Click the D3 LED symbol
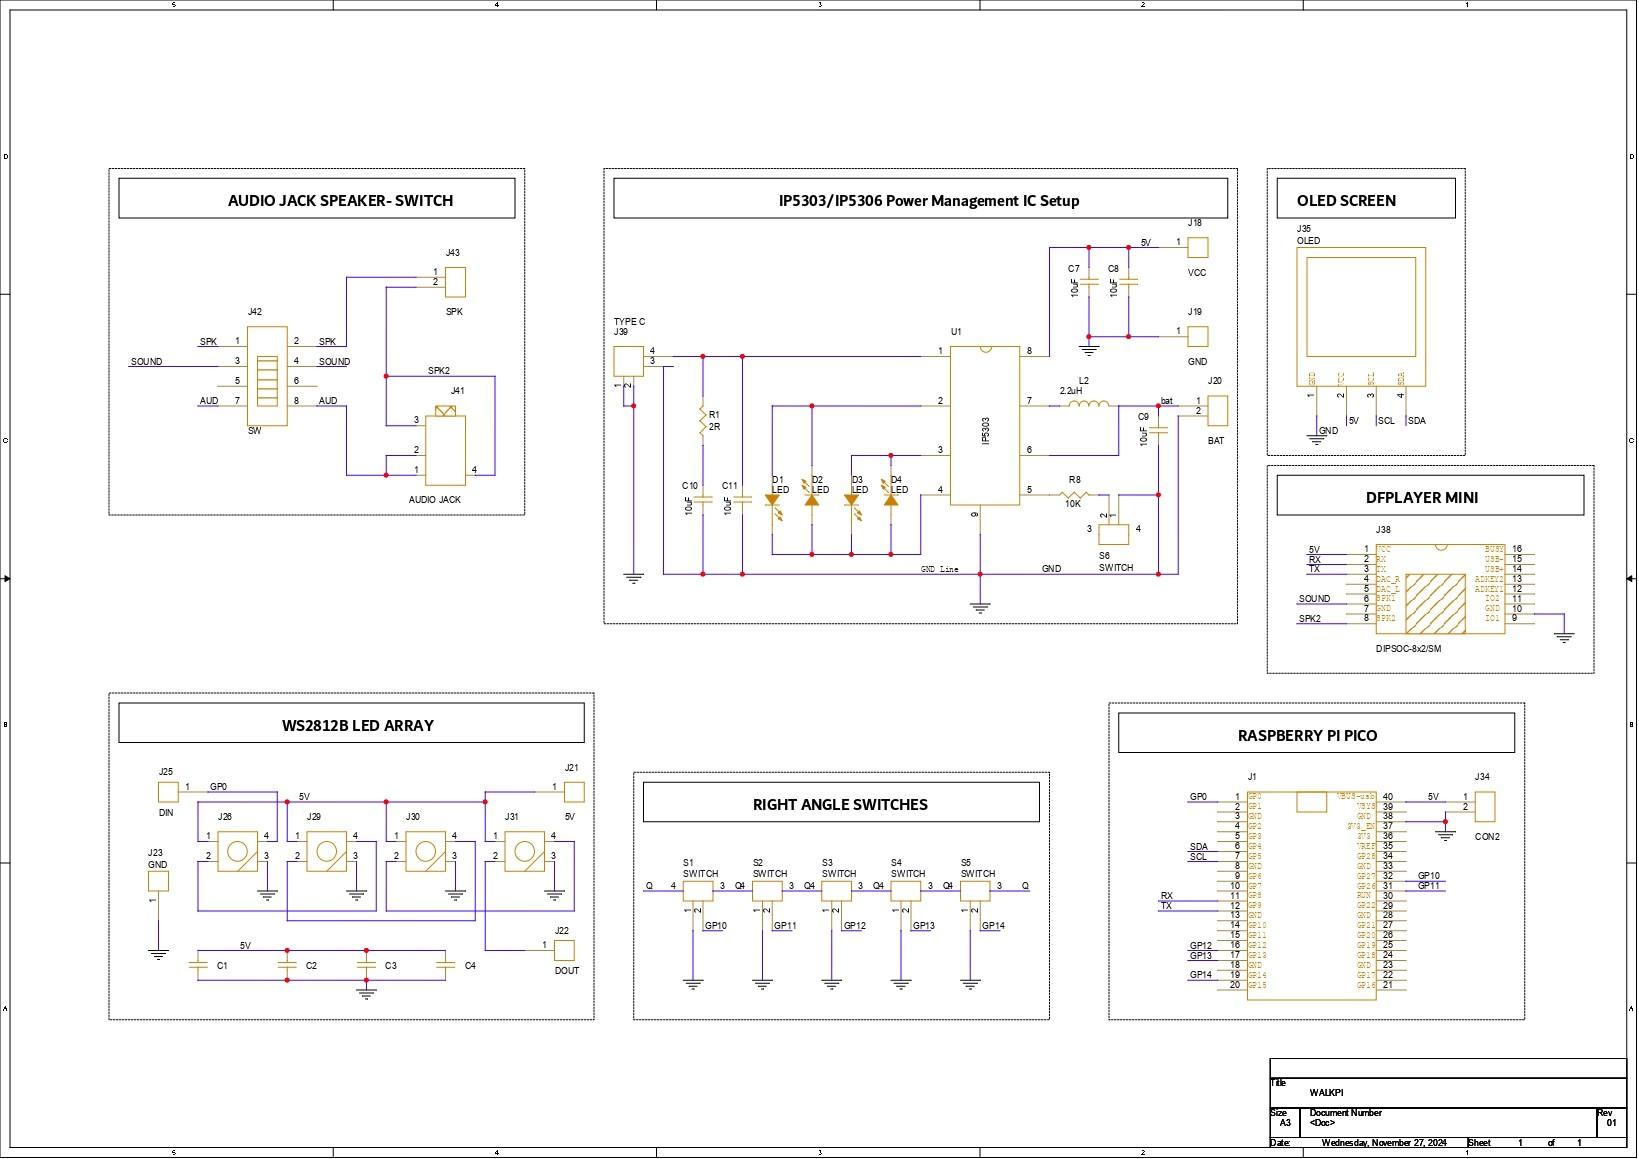 (852, 501)
